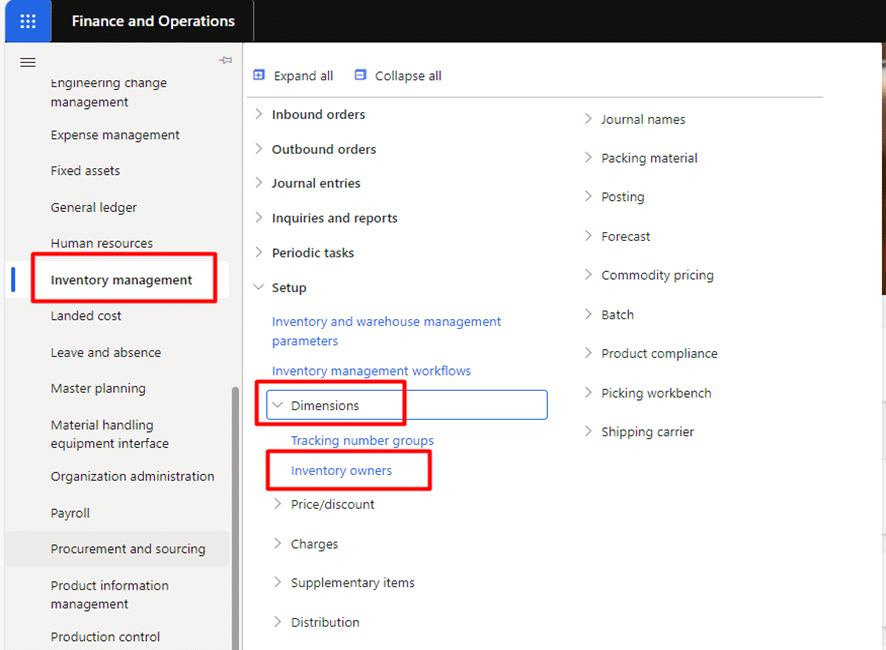Open Inventory owners link
Viewport: 886px width, 650px height.
point(341,470)
